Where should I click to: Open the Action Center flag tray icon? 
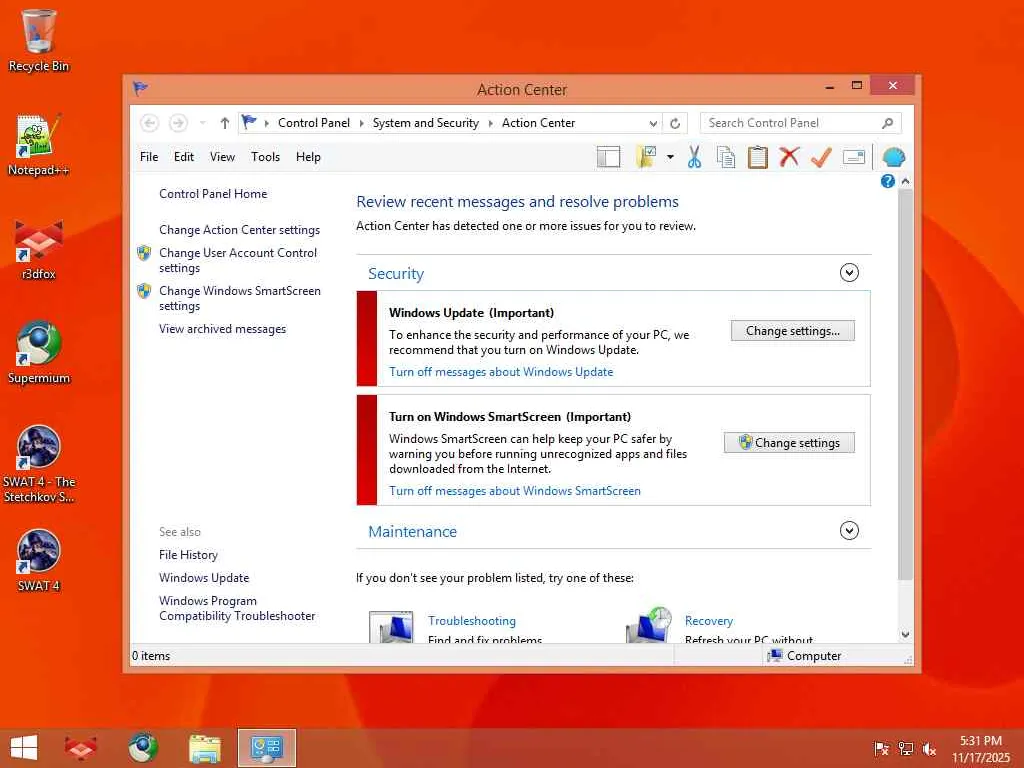(881, 748)
